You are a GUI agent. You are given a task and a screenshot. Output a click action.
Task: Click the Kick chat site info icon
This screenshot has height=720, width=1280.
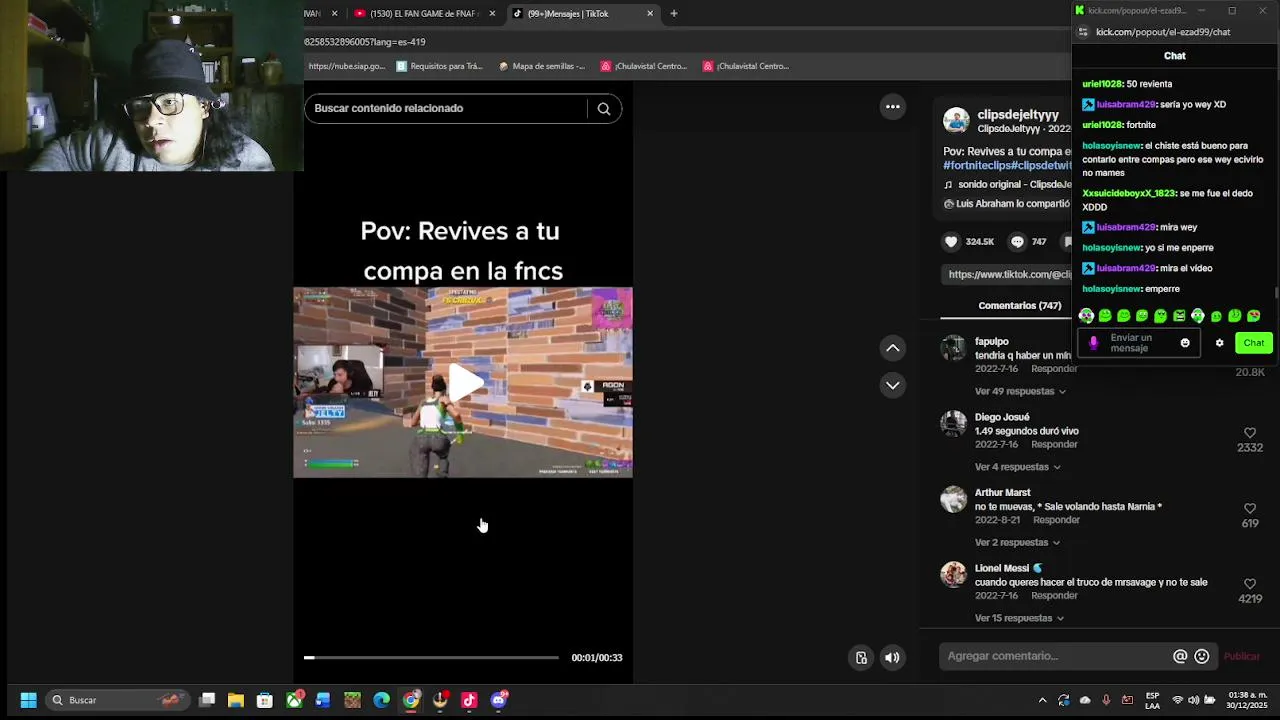[1083, 32]
